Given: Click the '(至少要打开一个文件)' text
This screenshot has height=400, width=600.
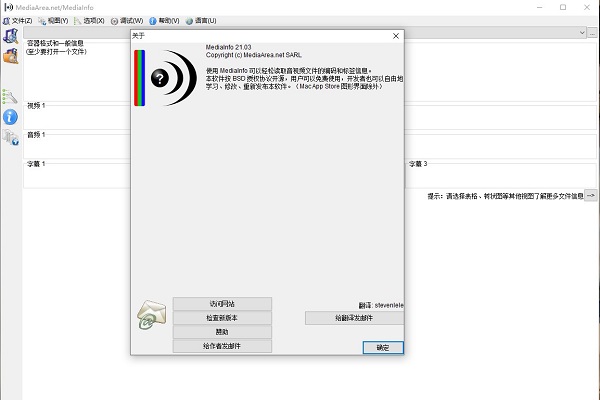Looking at the screenshot, I should tap(56, 52).
